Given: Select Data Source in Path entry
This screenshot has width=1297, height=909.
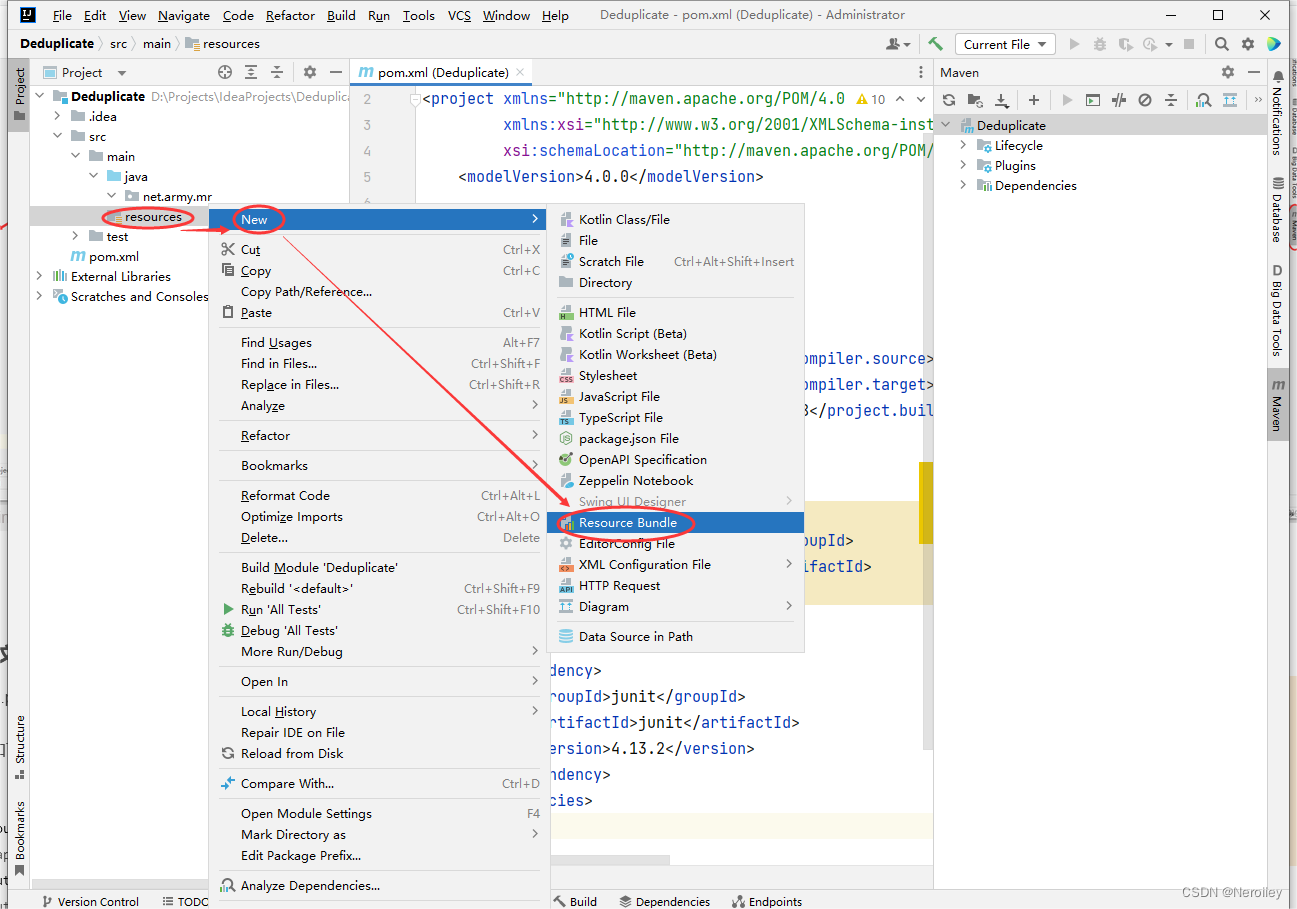Looking at the screenshot, I should pyautogui.click(x=676, y=636).
